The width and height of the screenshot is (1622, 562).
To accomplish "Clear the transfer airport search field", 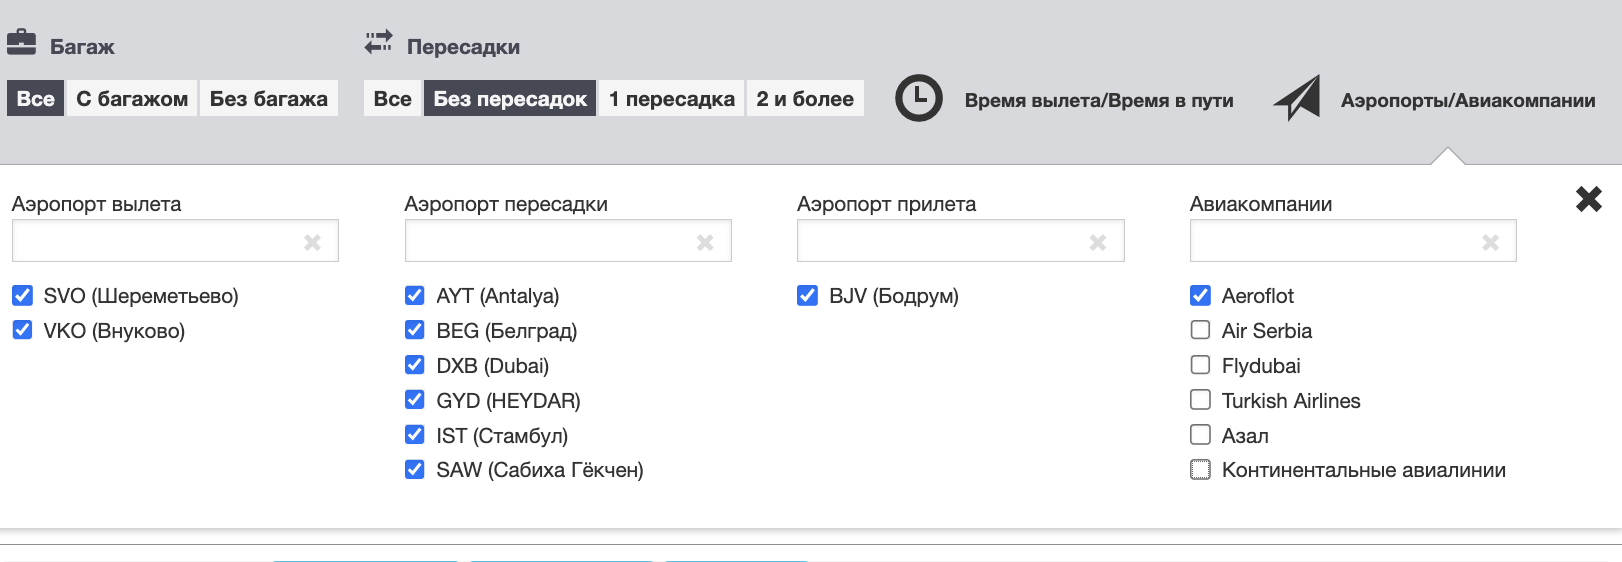I will coord(705,242).
